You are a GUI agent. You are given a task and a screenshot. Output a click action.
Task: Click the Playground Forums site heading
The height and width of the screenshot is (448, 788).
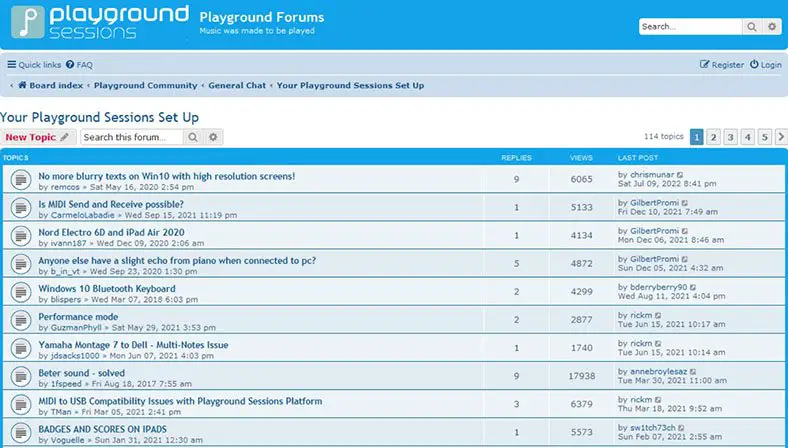(262, 18)
